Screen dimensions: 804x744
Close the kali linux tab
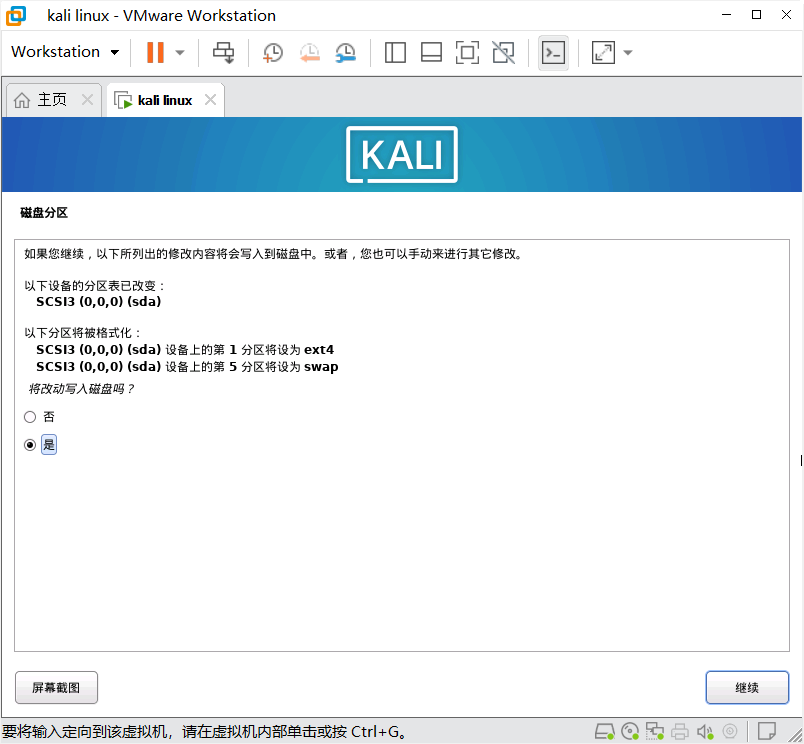(x=210, y=99)
